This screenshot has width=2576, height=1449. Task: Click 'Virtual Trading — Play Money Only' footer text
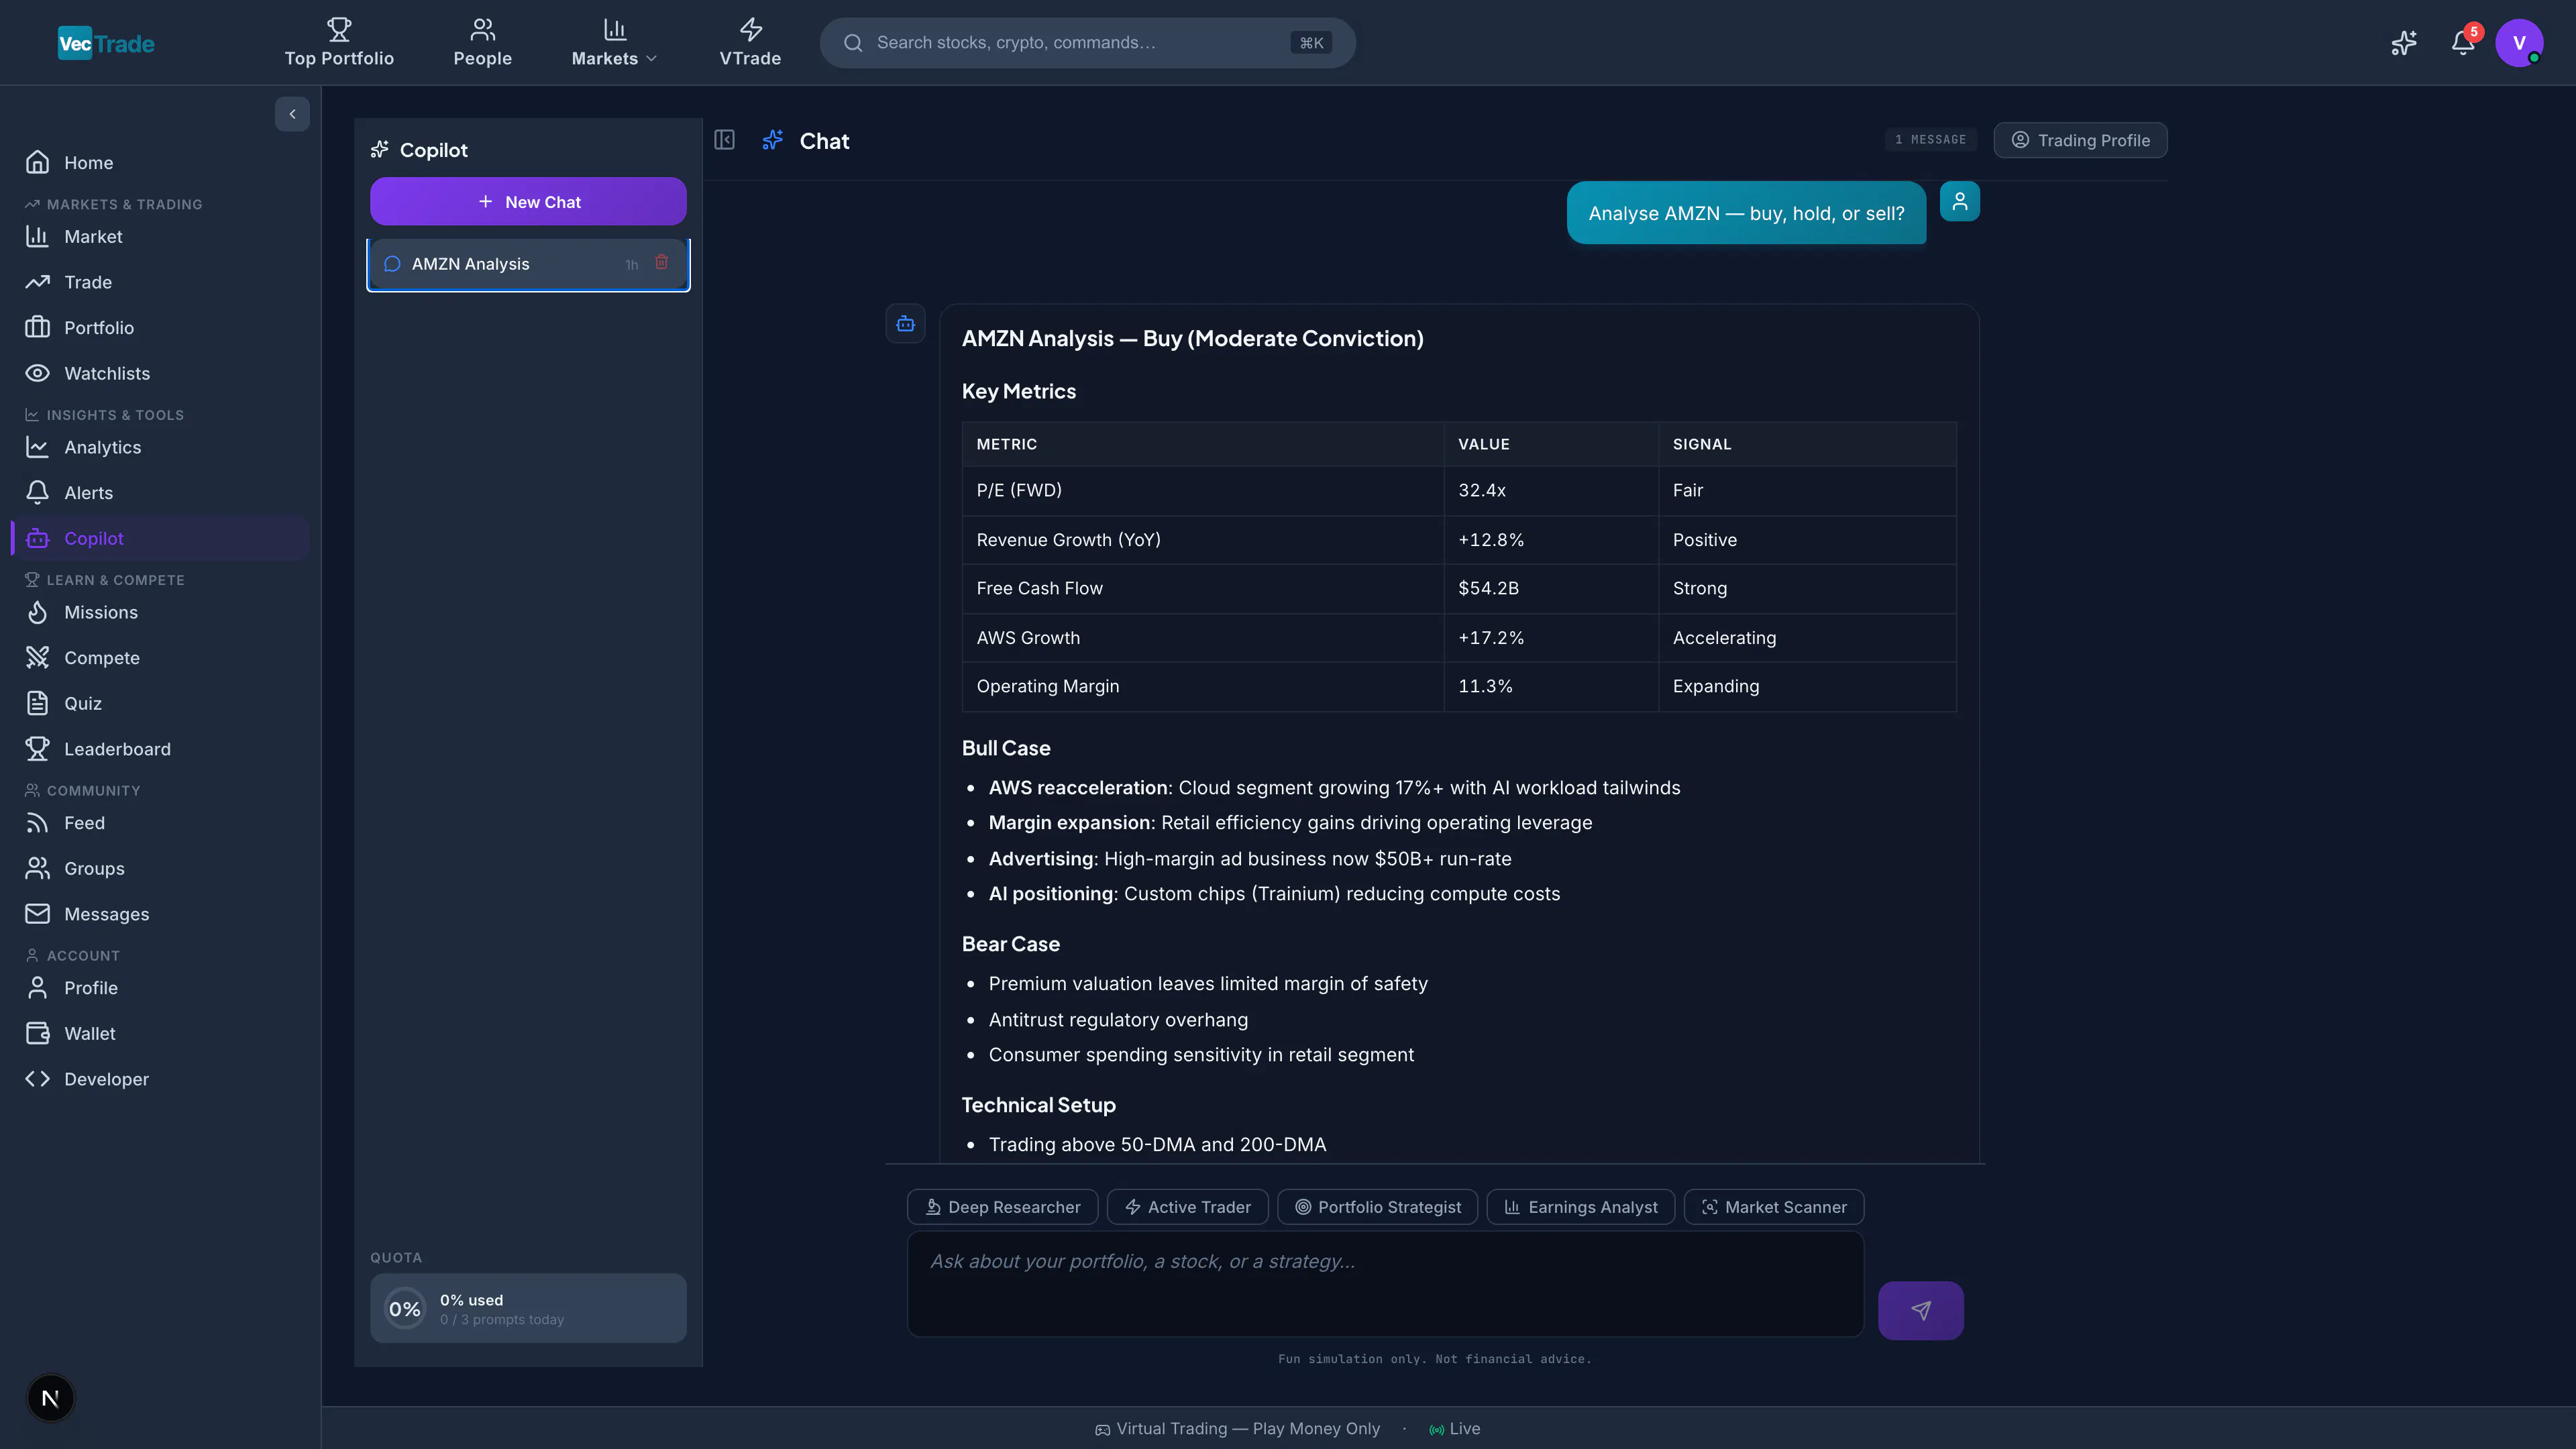(1247, 1428)
